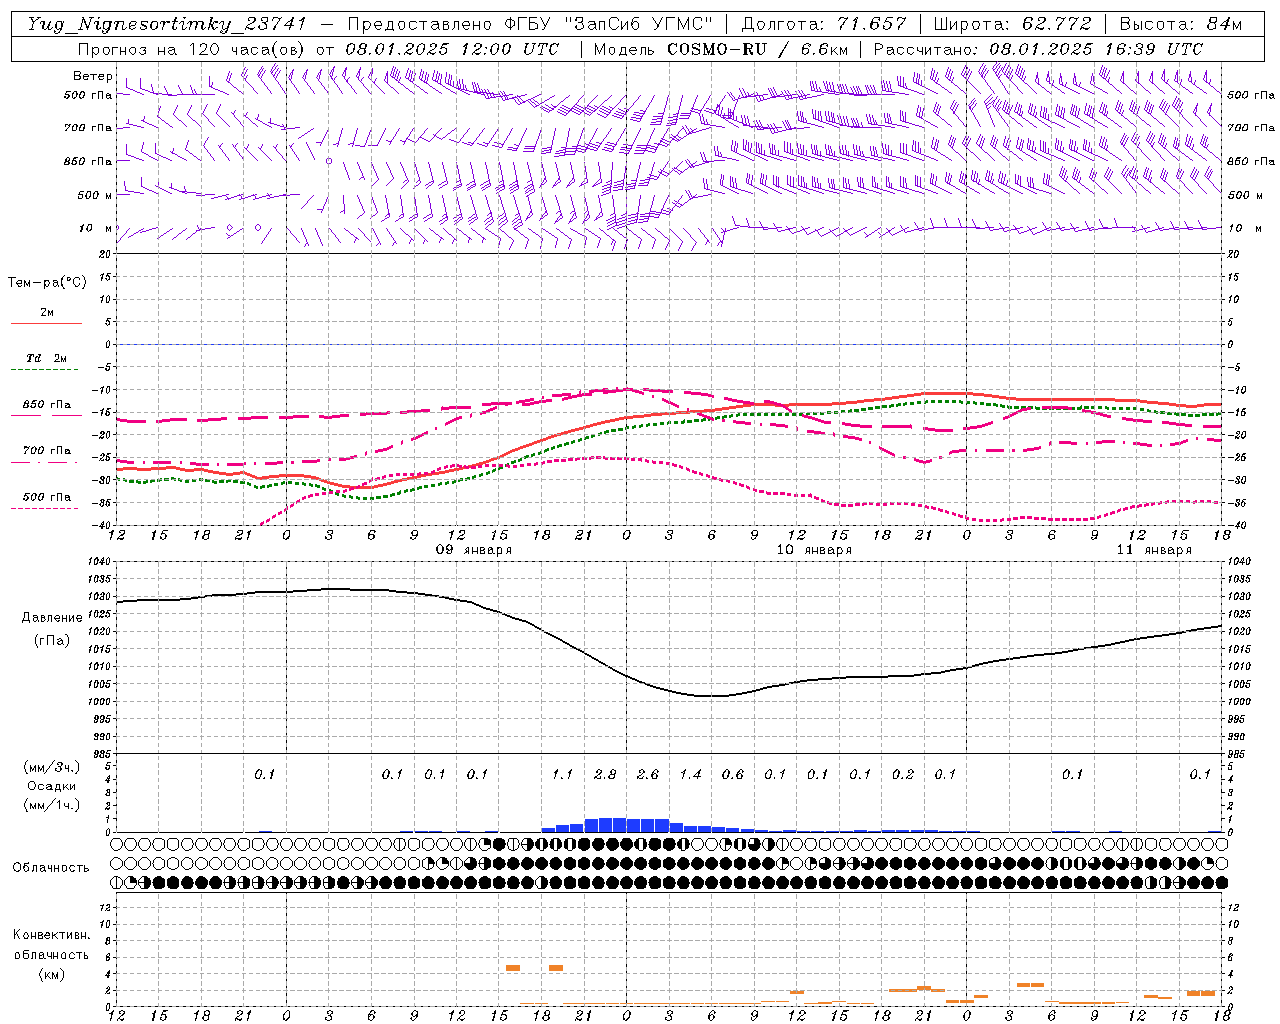This screenshot has height=1024, width=1280.
Task: Click the 09 января date label
Action: pyautogui.click(x=474, y=550)
